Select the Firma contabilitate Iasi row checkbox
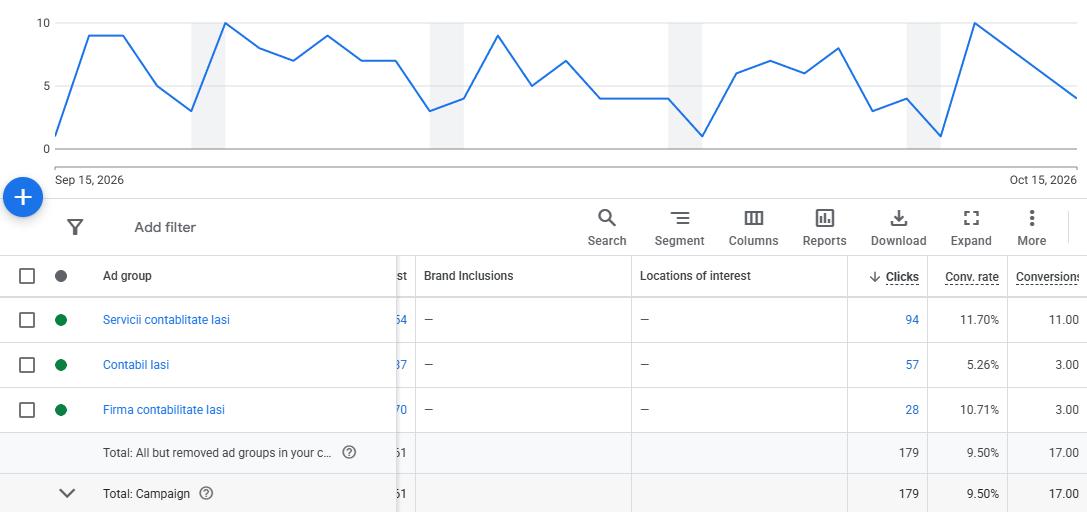Image resolution: width=1087 pixels, height=512 pixels. point(26,409)
